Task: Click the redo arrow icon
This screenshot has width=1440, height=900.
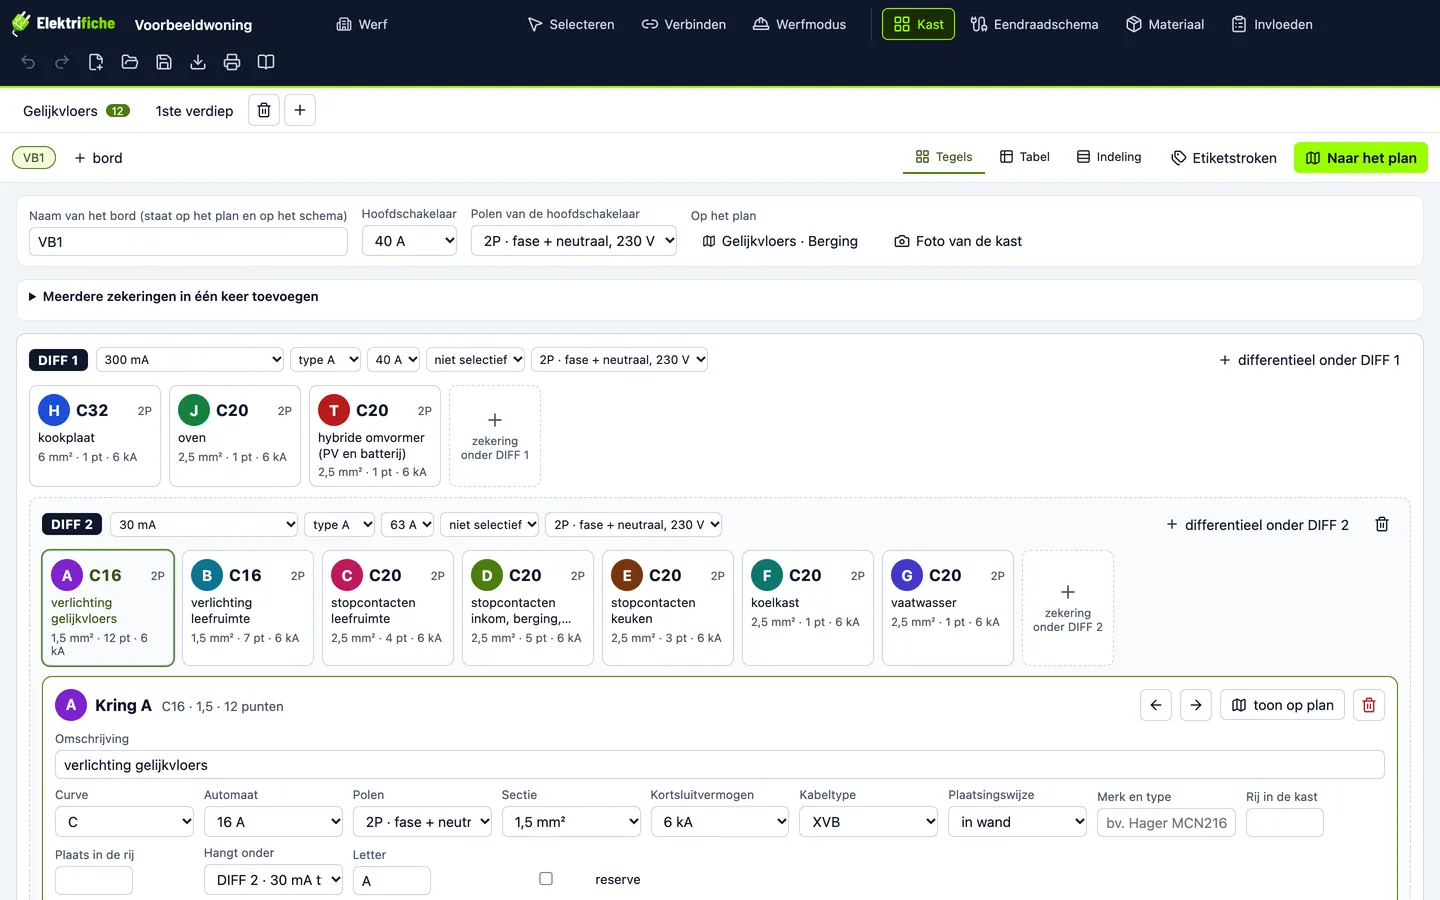Action: tap(62, 62)
